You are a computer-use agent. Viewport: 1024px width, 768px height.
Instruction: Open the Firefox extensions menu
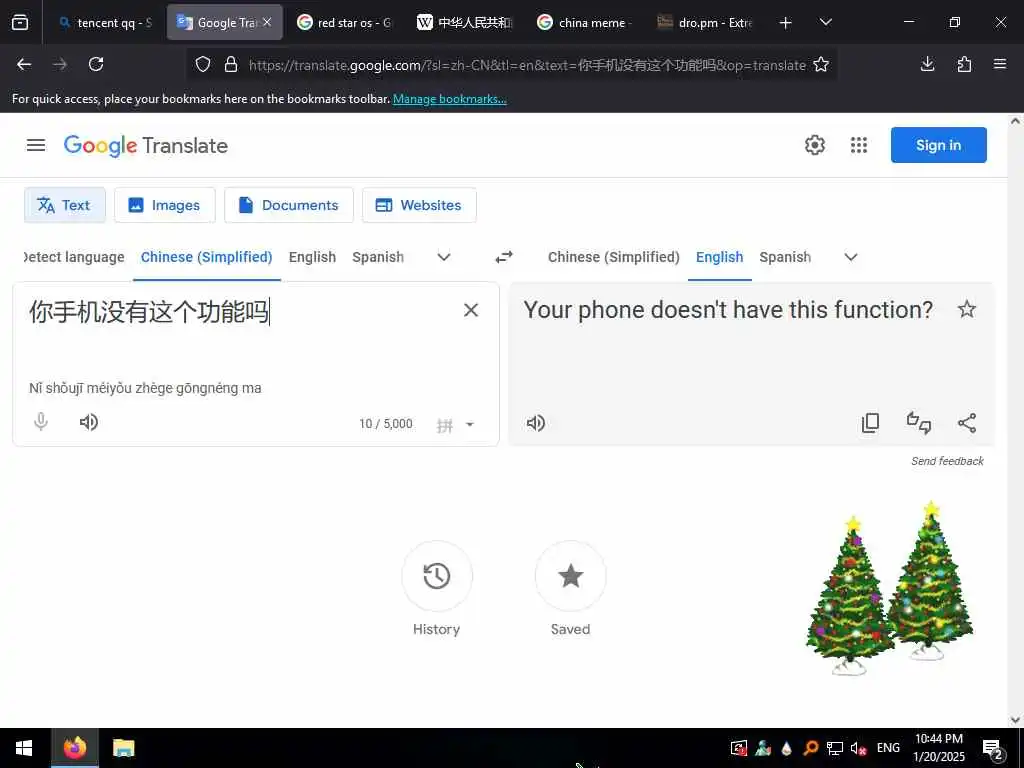[x=964, y=64]
